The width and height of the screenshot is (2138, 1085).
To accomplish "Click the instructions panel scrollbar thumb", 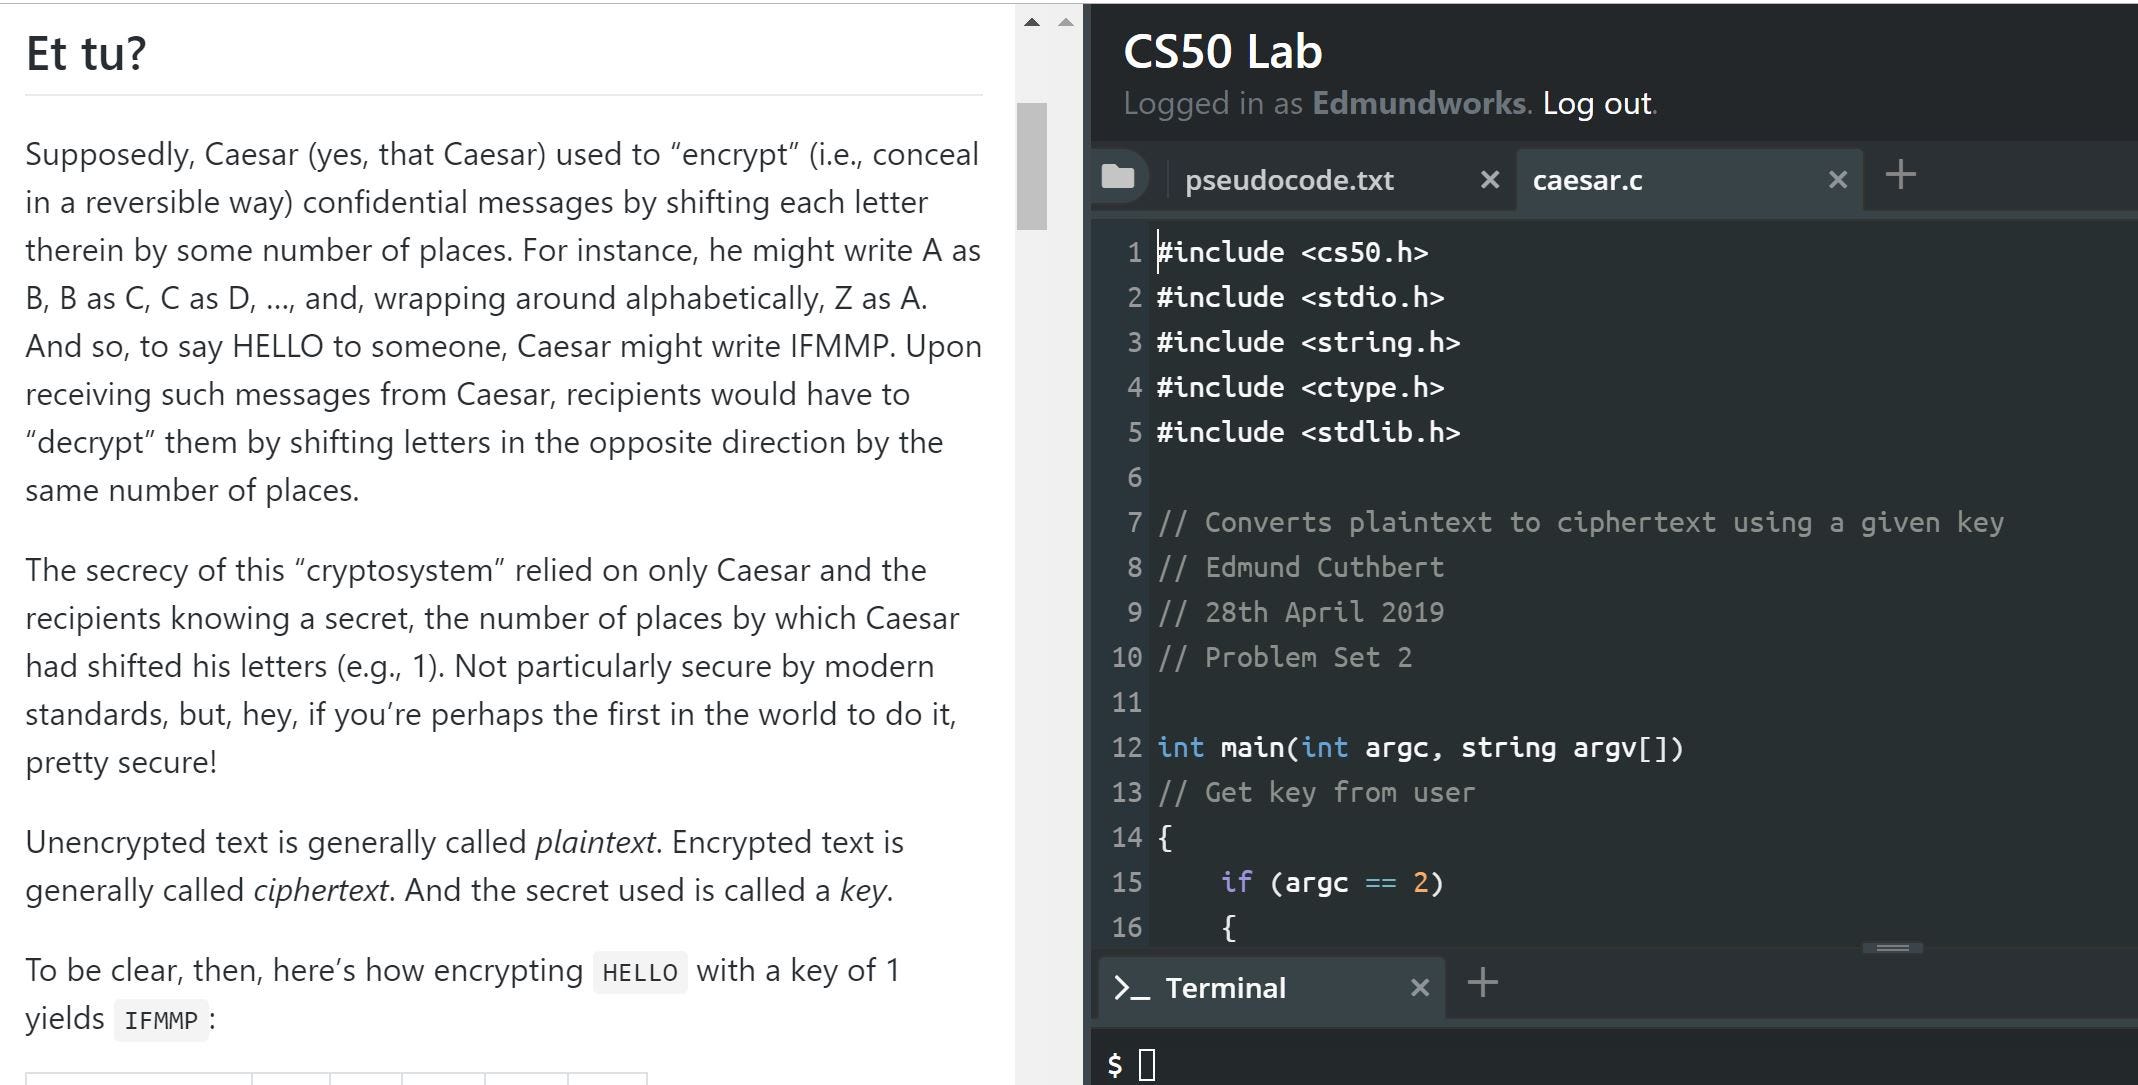I will [x=1031, y=166].
